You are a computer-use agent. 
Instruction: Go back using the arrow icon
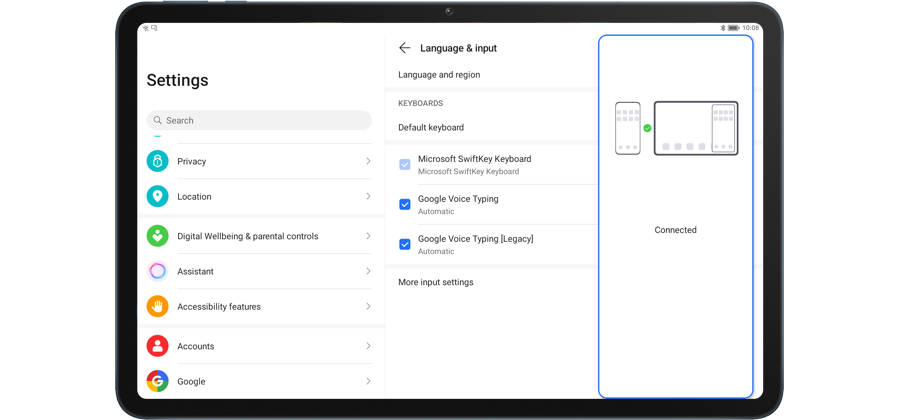point(404,48)
